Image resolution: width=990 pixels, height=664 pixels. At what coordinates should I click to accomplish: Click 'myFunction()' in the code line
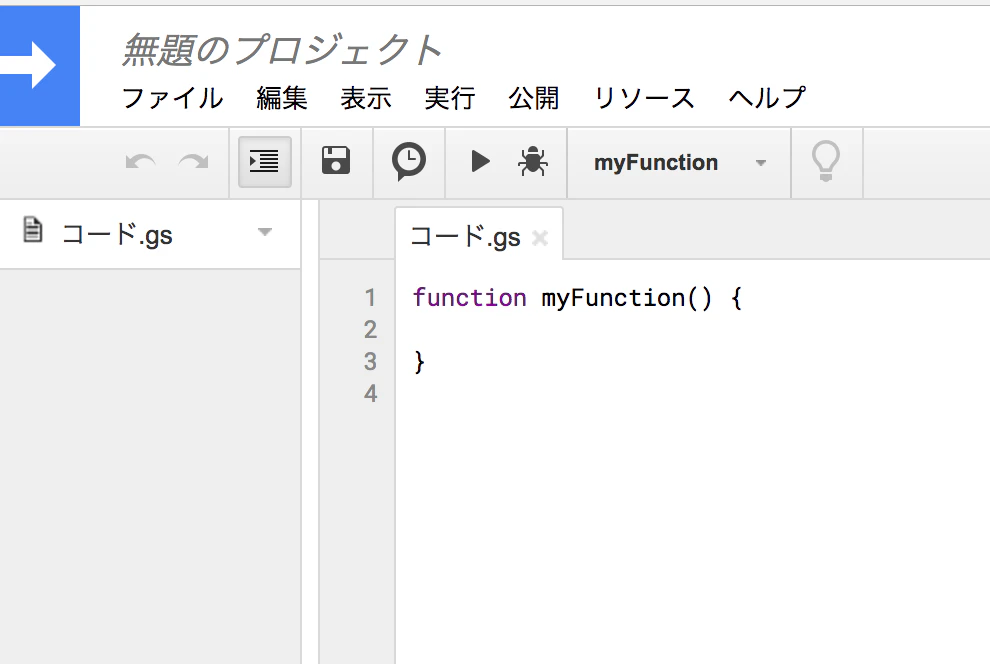point(627,298)
